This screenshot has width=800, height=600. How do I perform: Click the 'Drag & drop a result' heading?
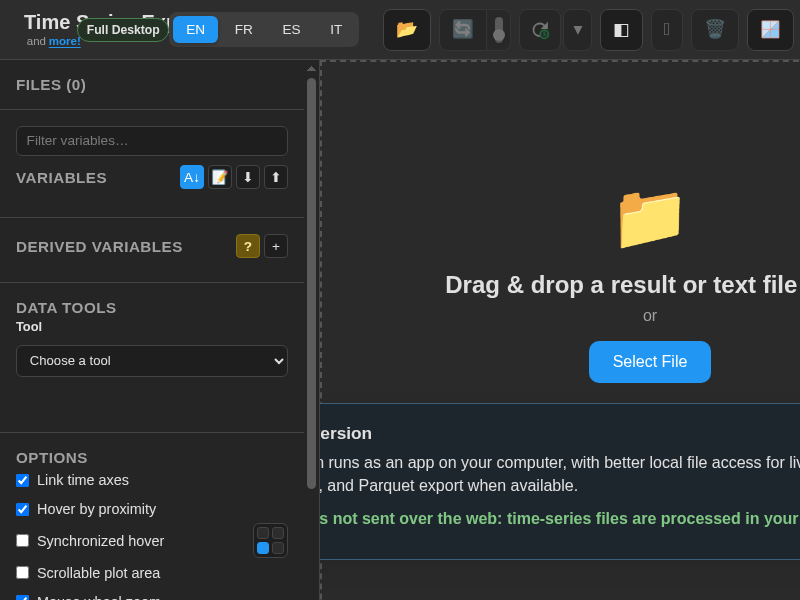click(621, 285)
